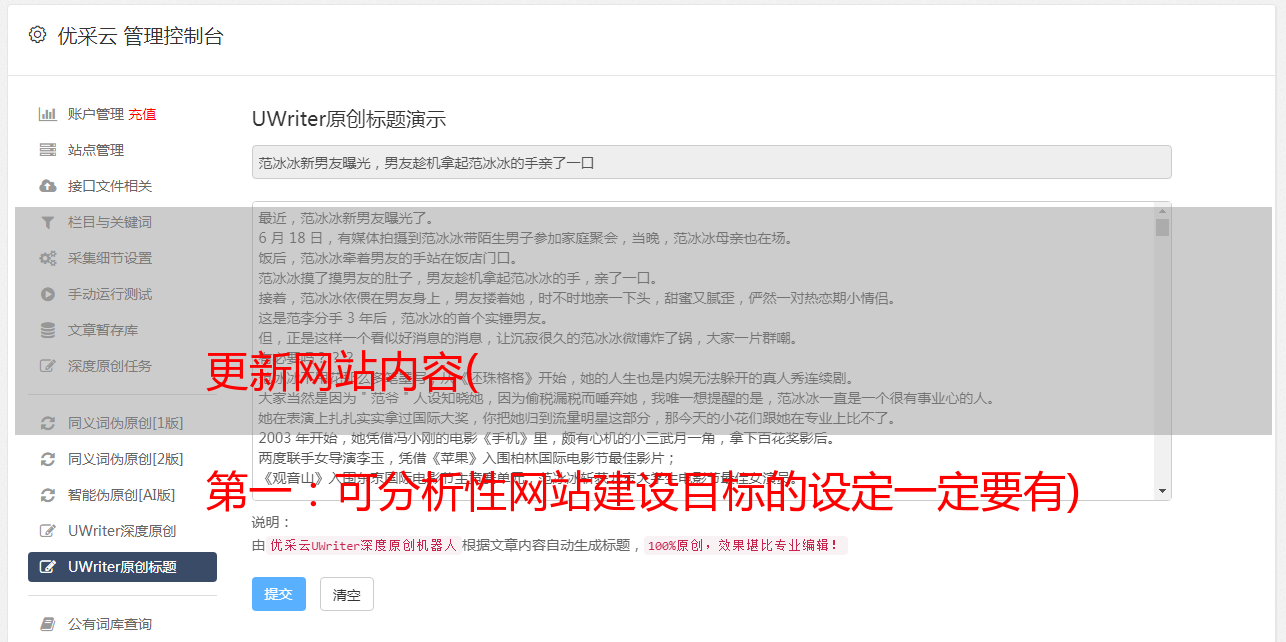Click the refresh icon beside 智能伪原创[AI版]
Viewport: 1286px width, 642px height.
coord(47,495)
